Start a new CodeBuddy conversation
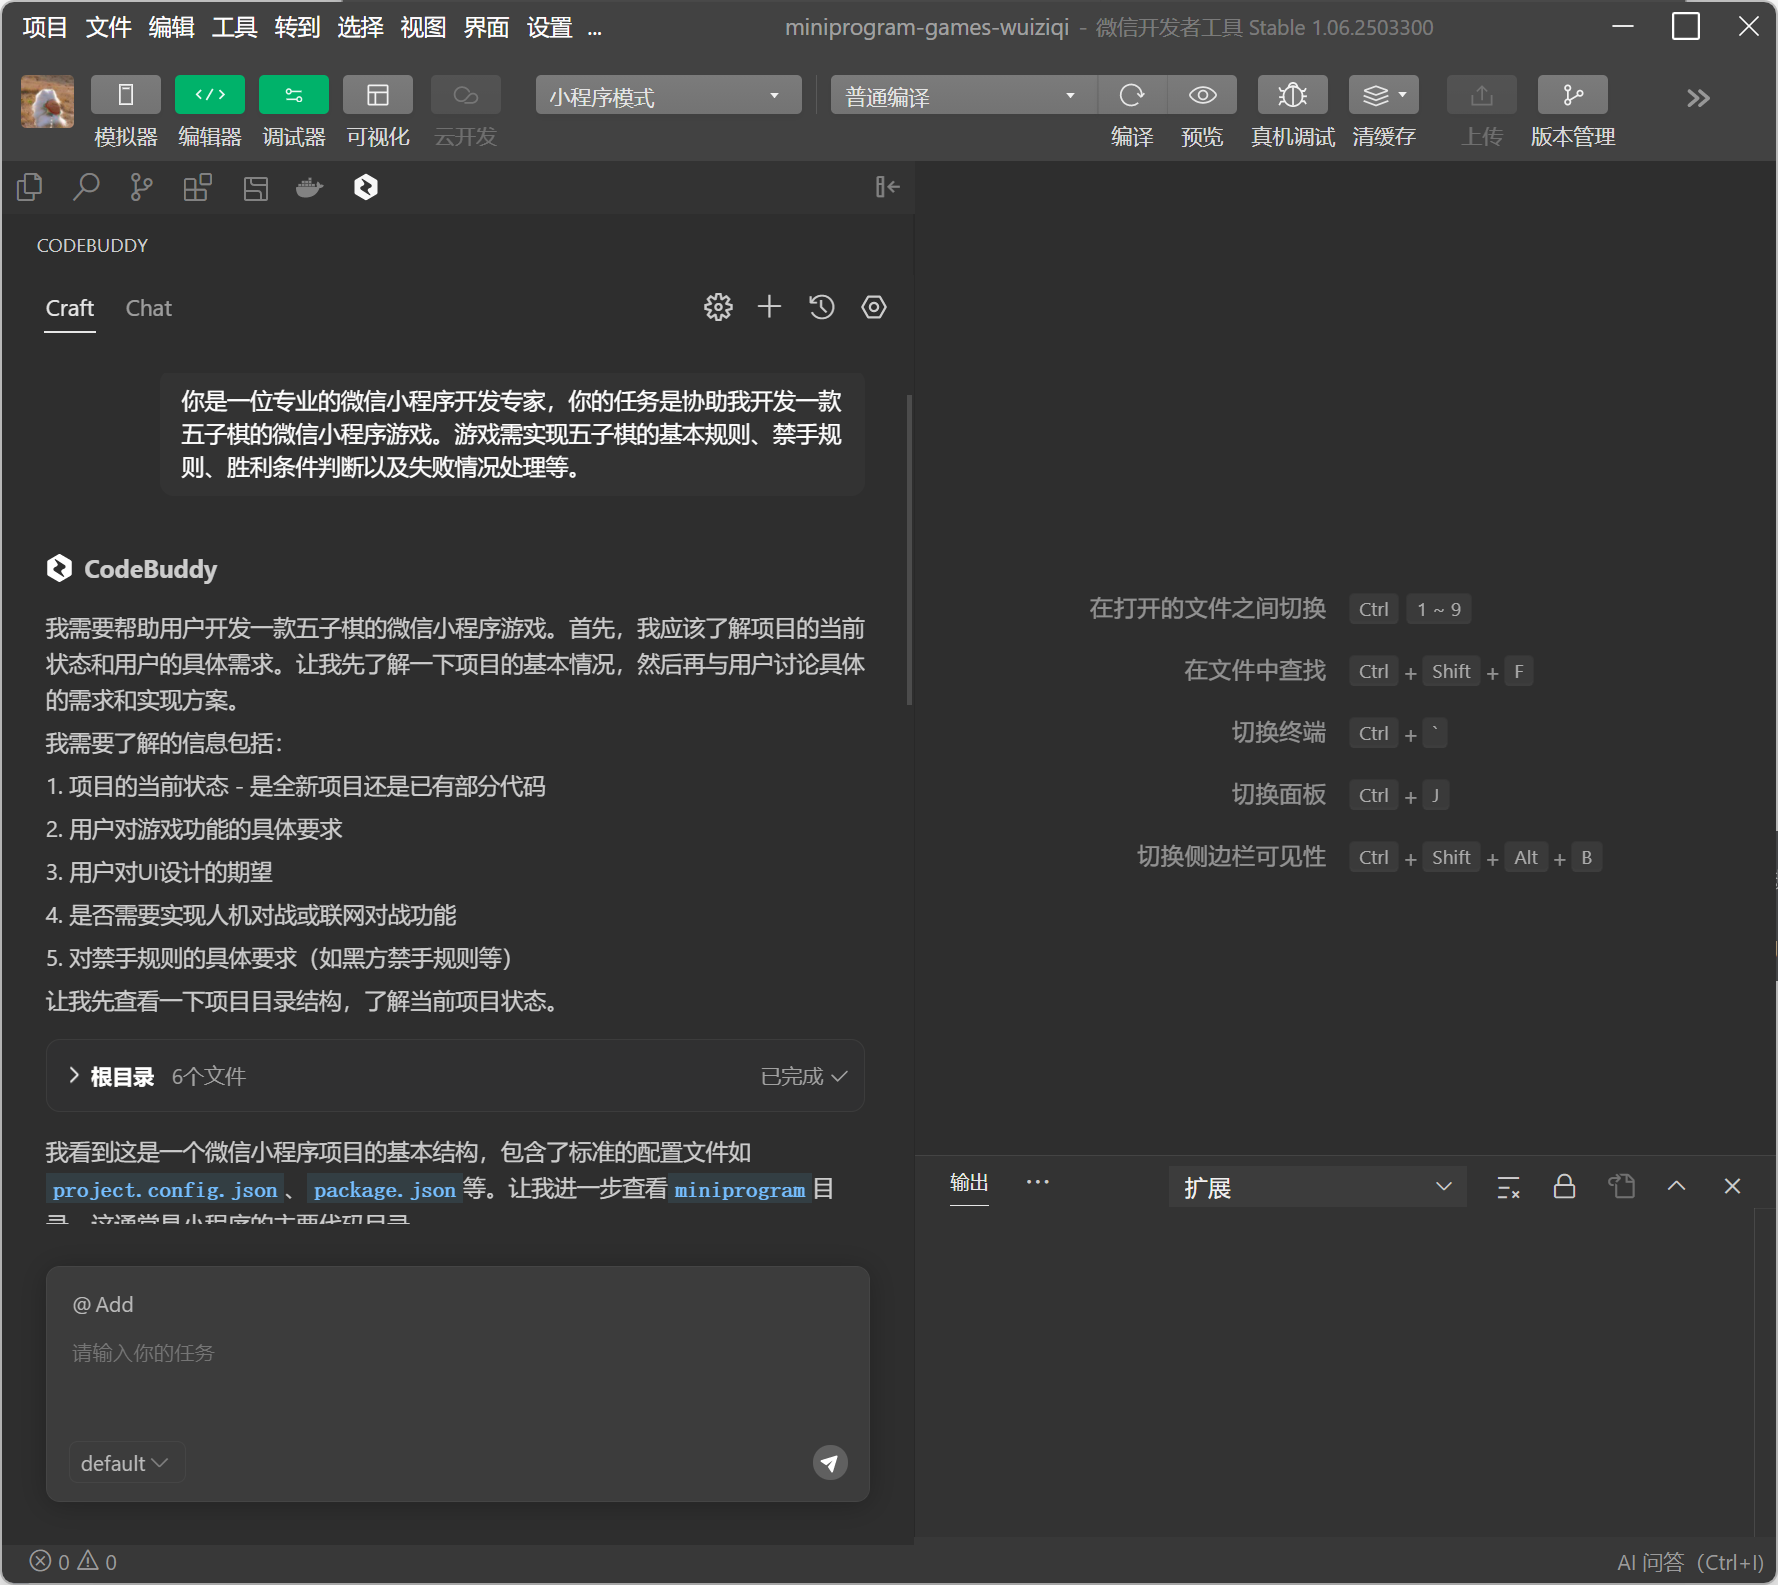This screenshot has height=1585, width=1778. 769,307
